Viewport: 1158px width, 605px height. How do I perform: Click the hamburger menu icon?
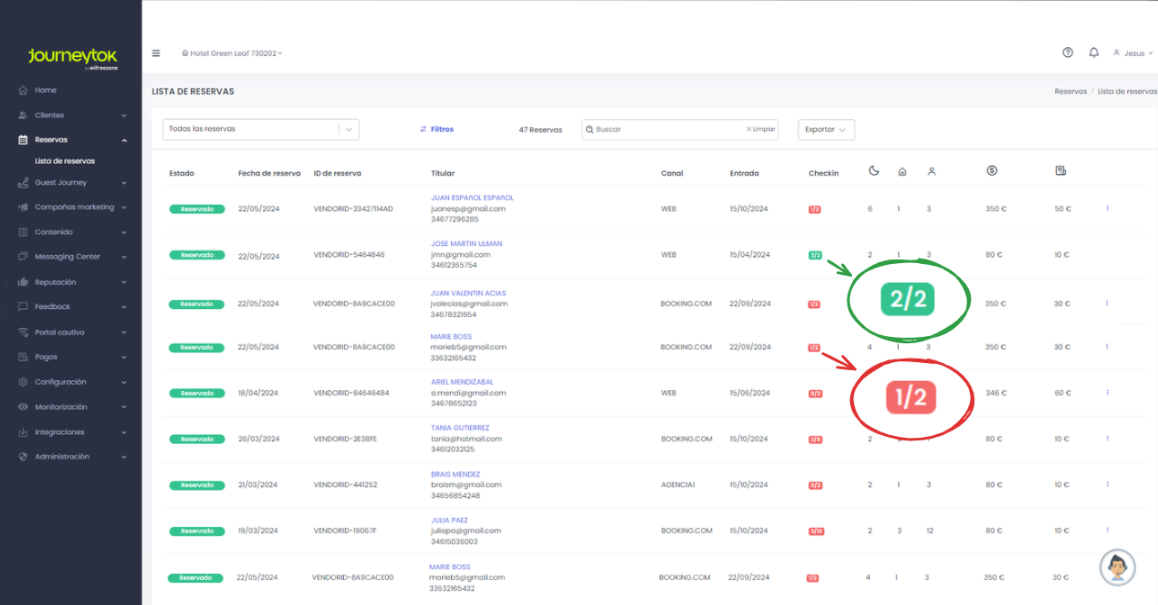pyautogui.click(x=156, y=53)
